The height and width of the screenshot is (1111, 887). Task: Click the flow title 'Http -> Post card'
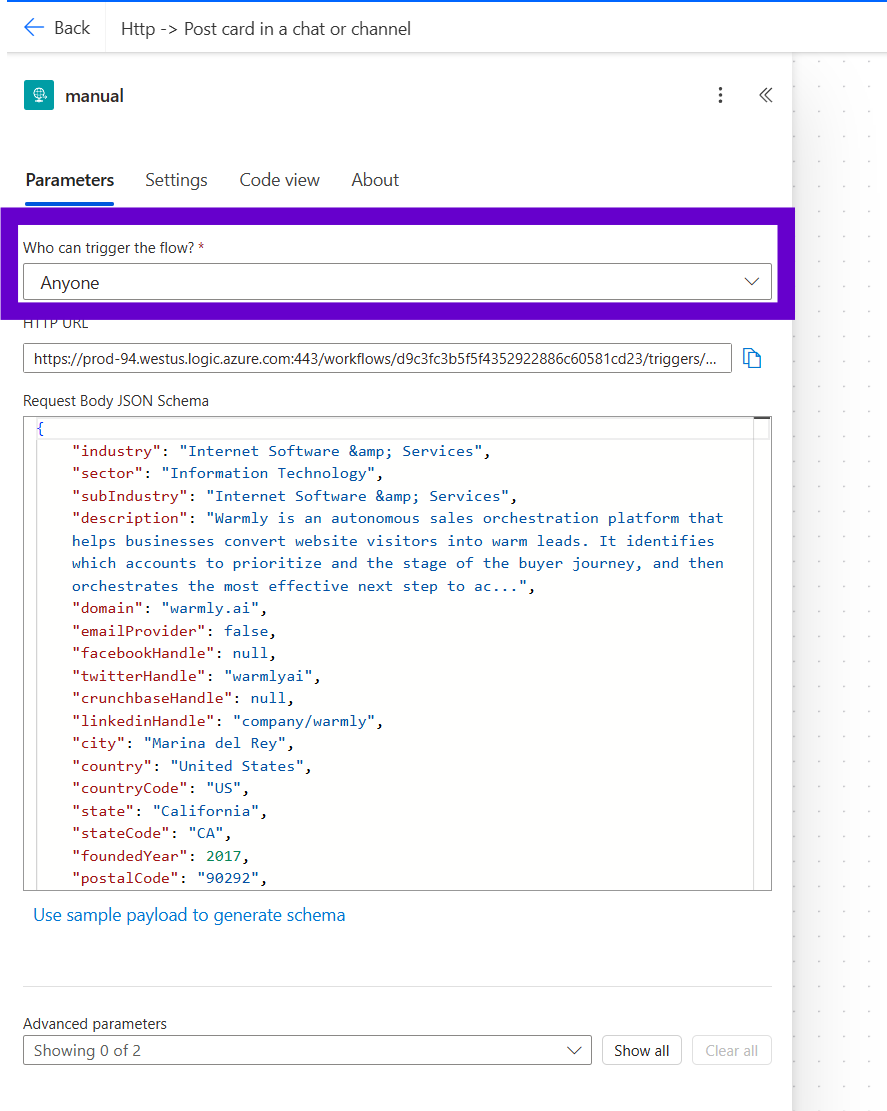[266, 28]
